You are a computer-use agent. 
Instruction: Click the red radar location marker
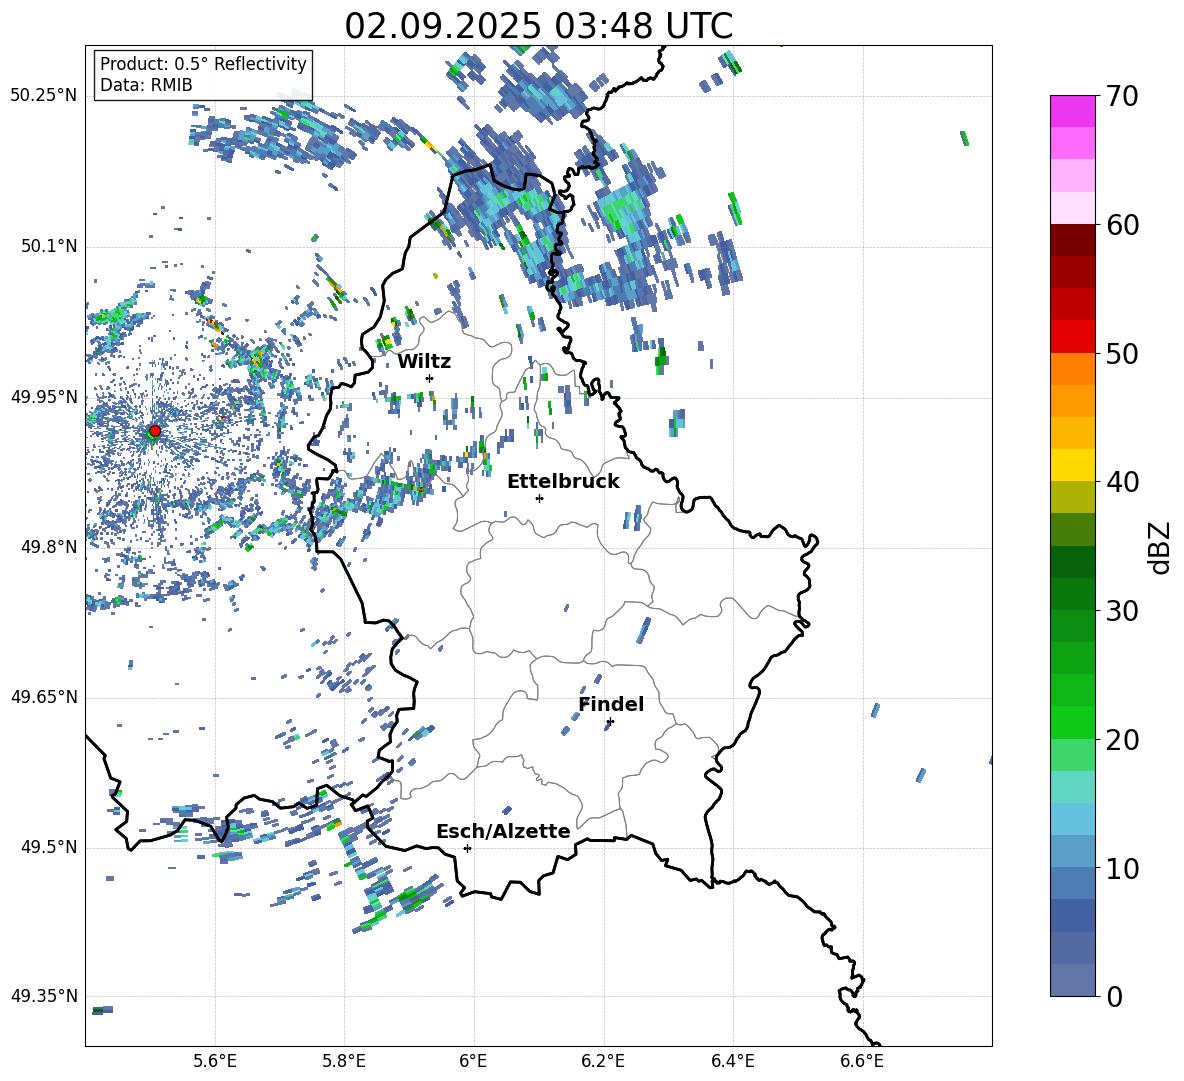coord(155,431)
